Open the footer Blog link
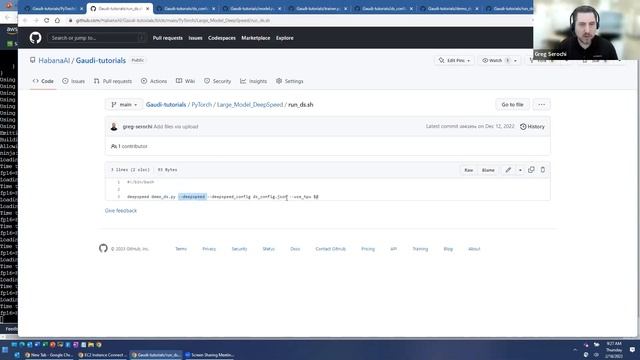This screenshot has width=640, height=360. point(448,249)
